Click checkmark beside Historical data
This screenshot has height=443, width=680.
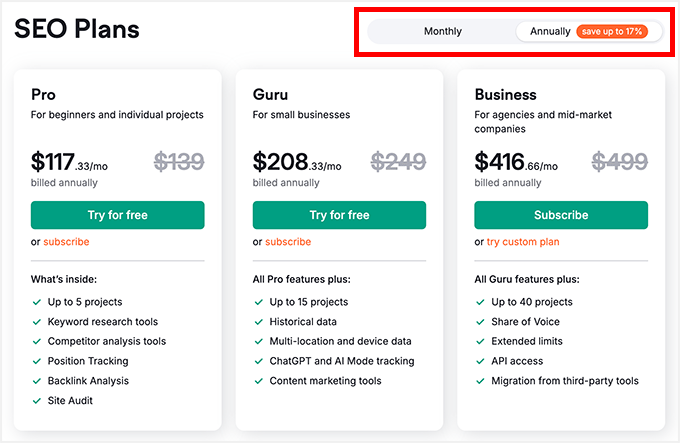pos(258,322)
